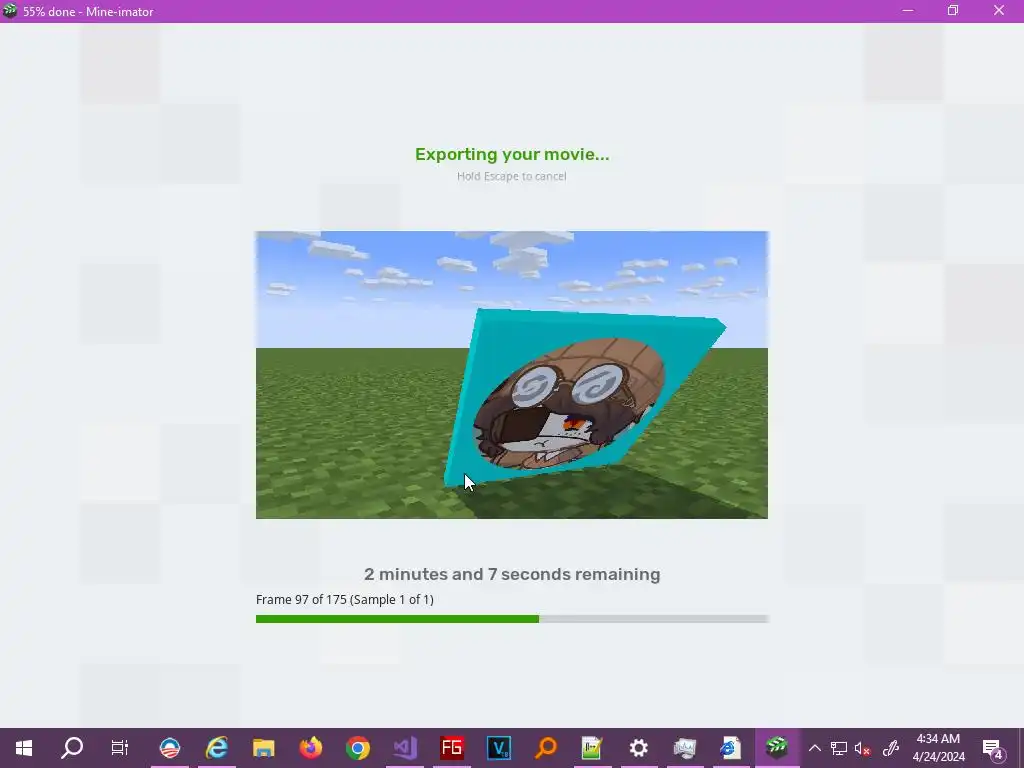Open taskbar Search magnifier
1024x768 pixels.
pyautogui.click(x=72, y=748)
